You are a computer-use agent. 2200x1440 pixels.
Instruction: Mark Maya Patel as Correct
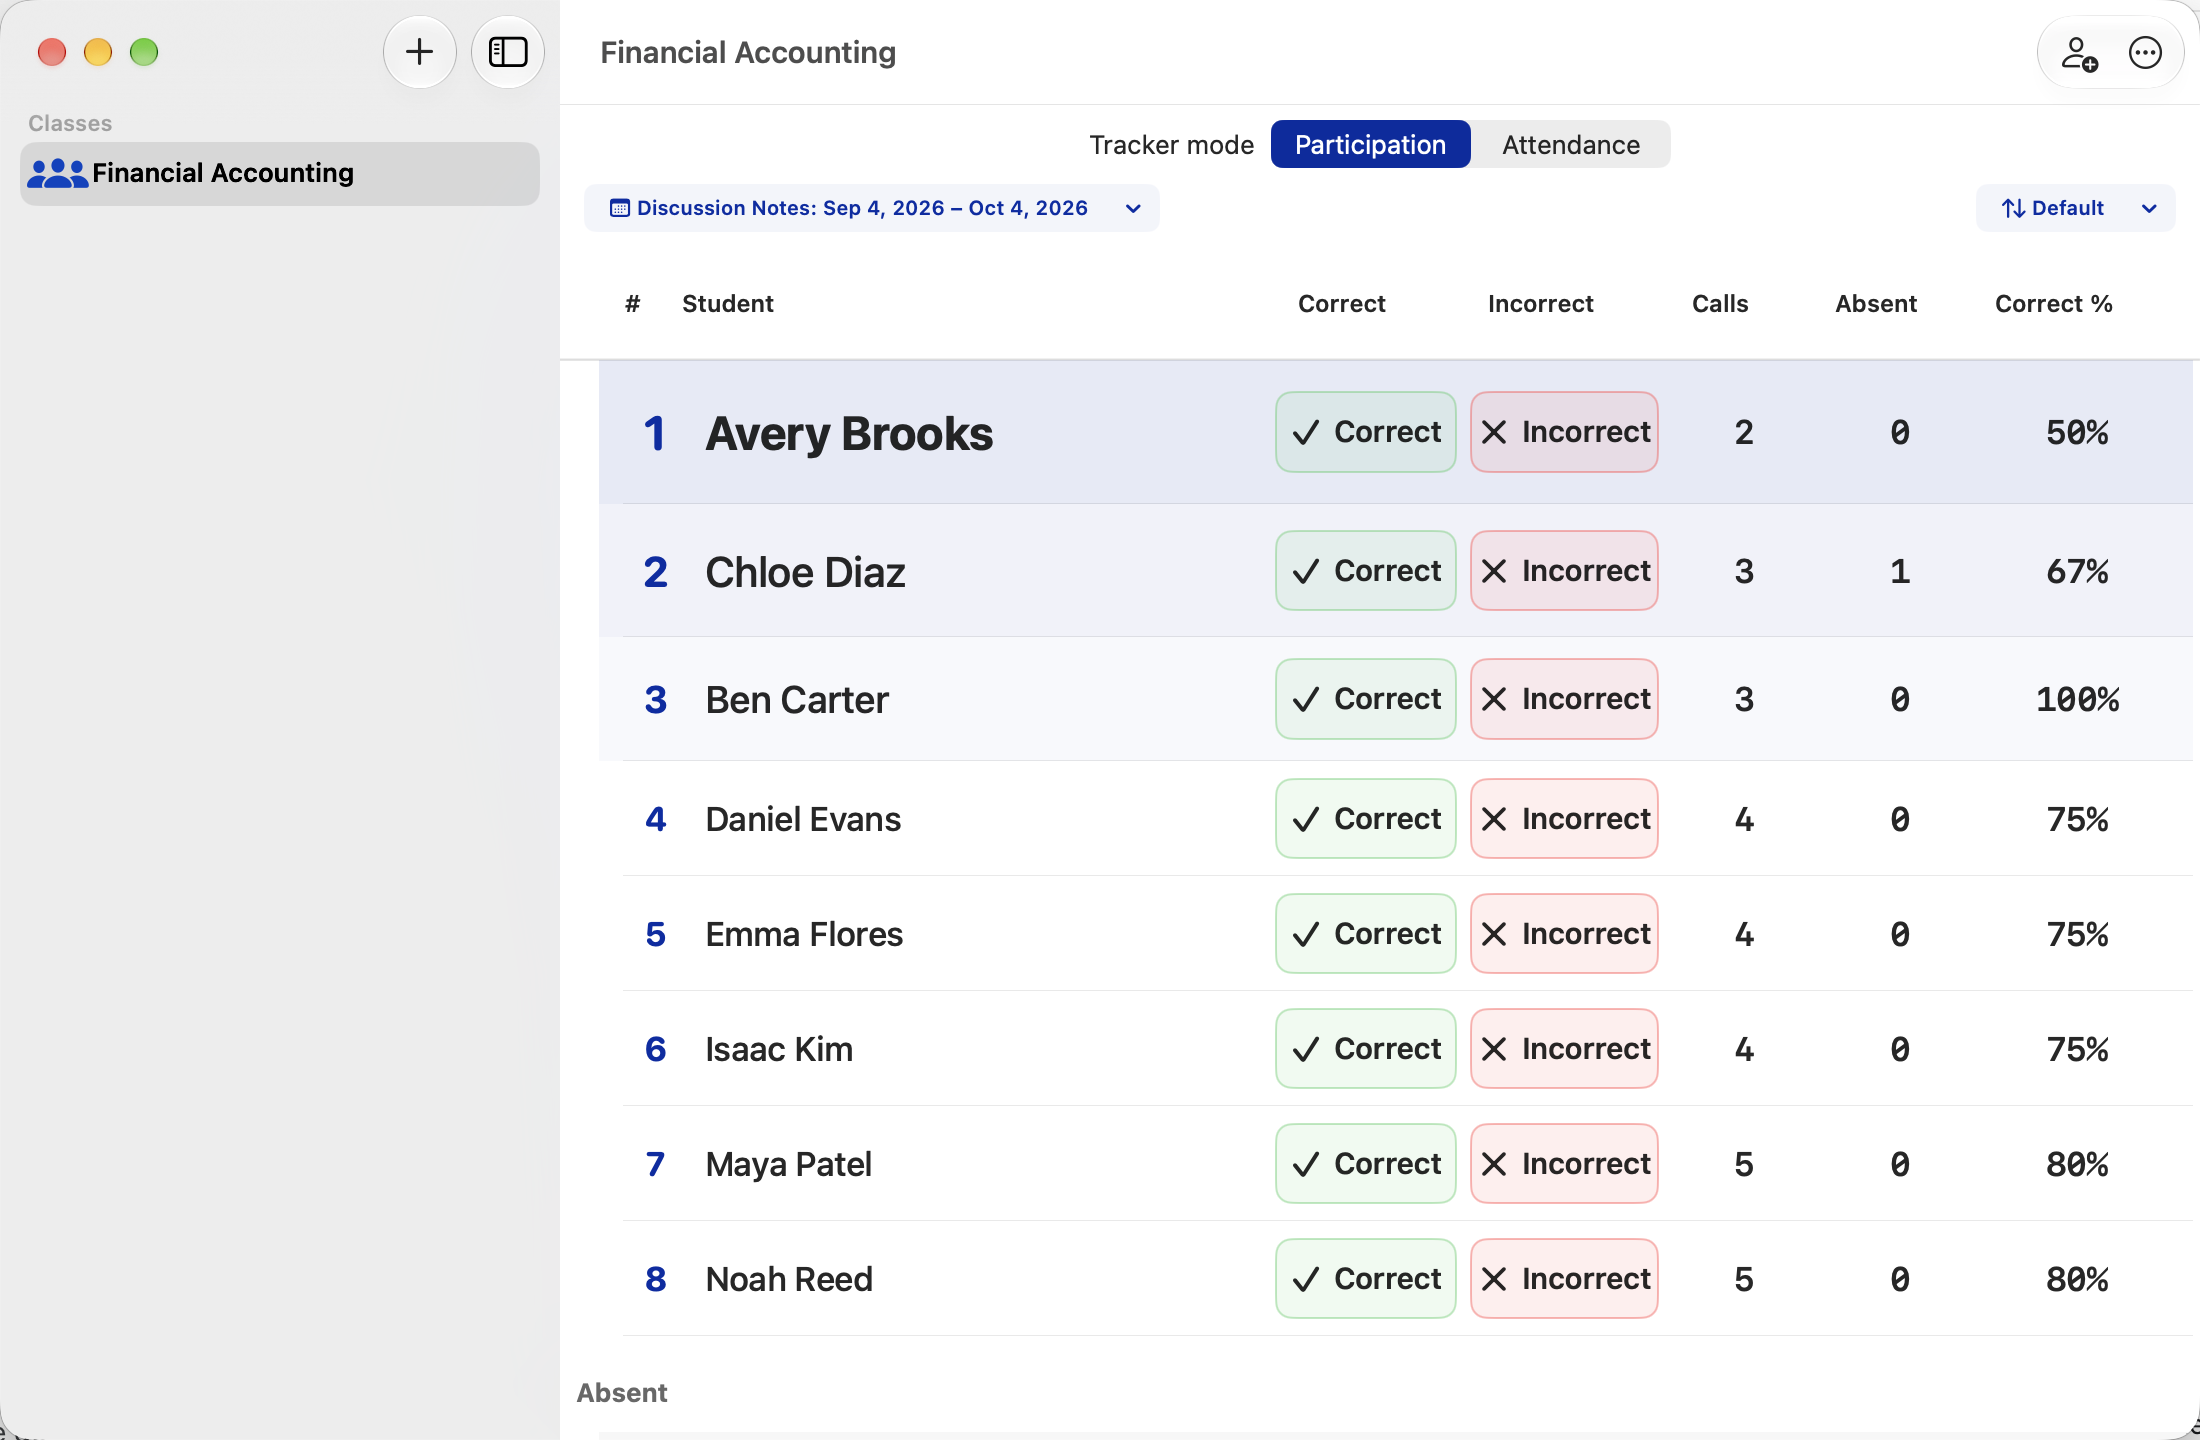(x=1366, y=1164)
